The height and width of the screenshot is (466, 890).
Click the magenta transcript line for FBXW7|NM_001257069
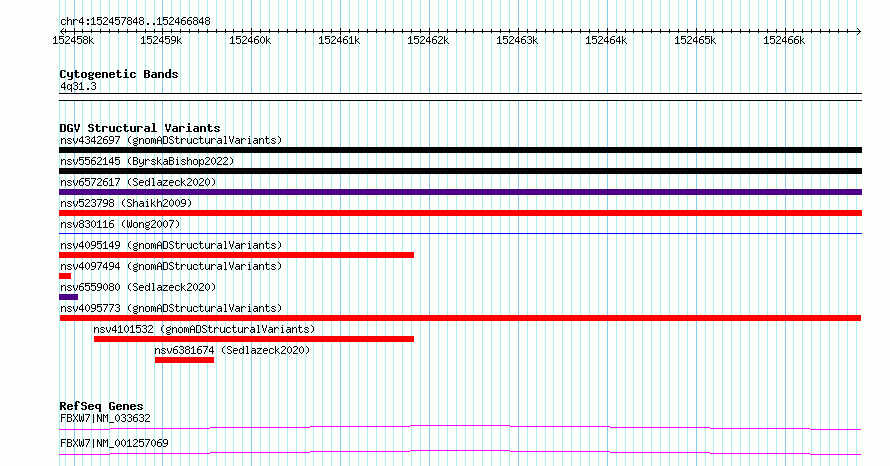click(x=460, y=452)
